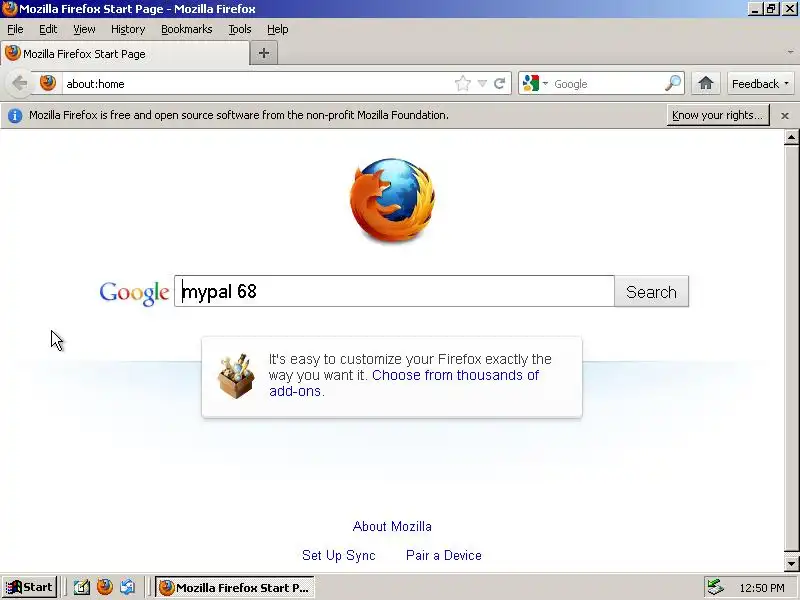Click the notepad quick launch icon in the taskbar
The image size is (800, 600).
point(82,588)
